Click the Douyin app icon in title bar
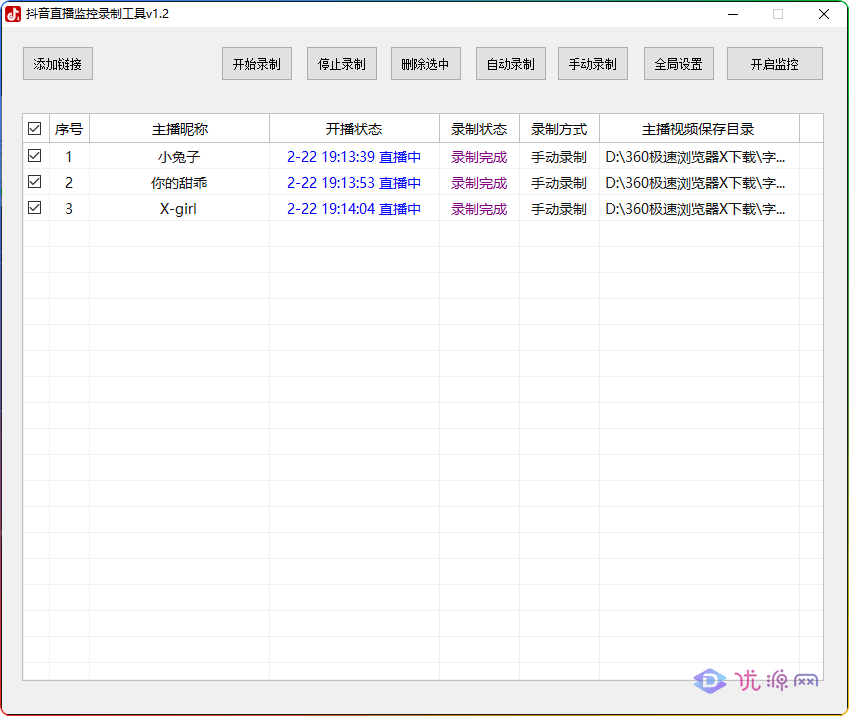The height and width of the screenshot is (716, 849). (x=13, y=14)
